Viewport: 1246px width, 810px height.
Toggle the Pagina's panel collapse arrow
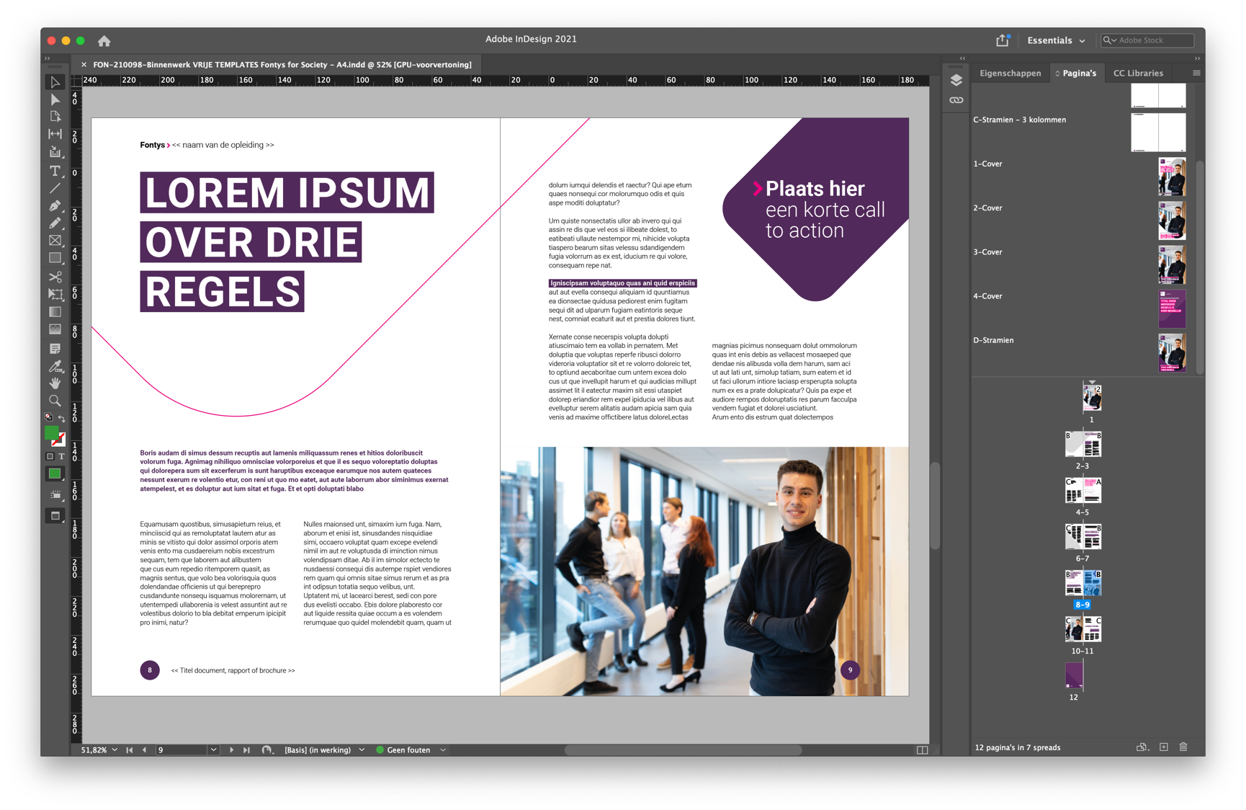[1057, 73]
